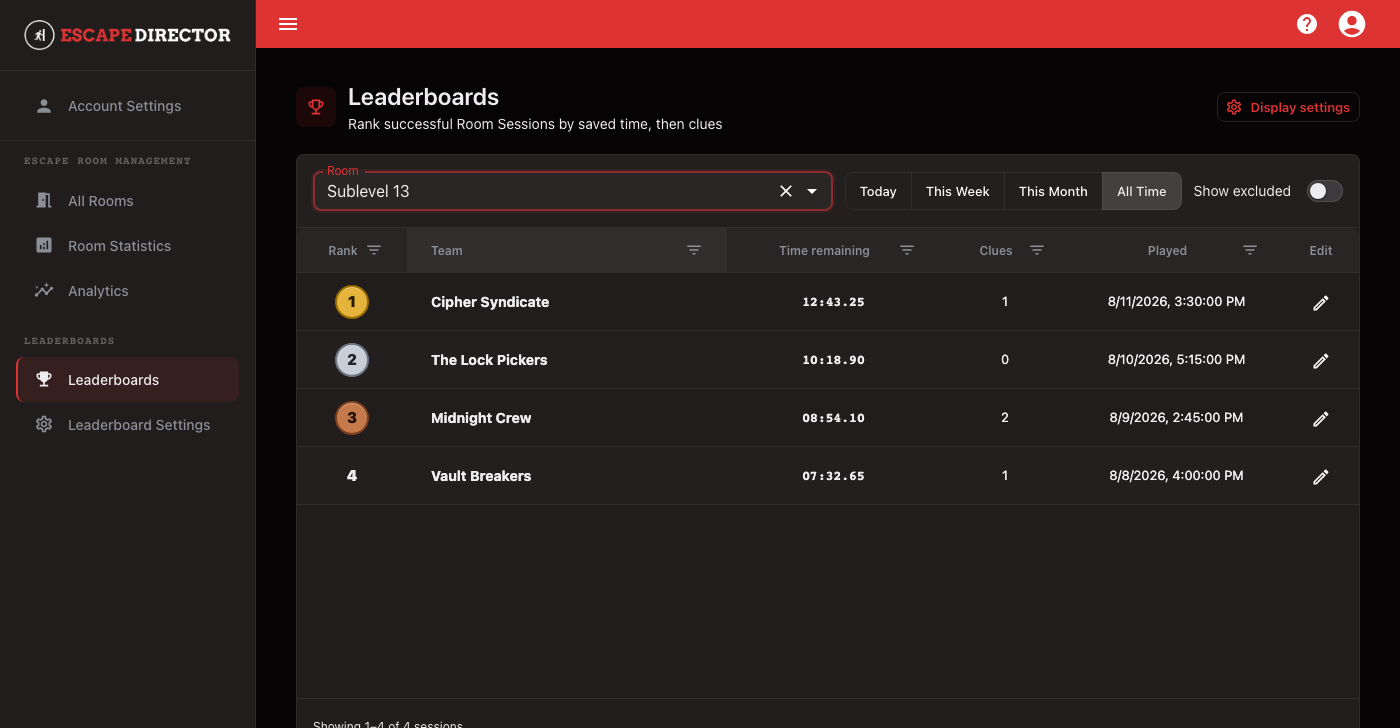Filter leaderboard by This Week
The height and width of the screenshot is (728, 1400).
pos(958,191)
